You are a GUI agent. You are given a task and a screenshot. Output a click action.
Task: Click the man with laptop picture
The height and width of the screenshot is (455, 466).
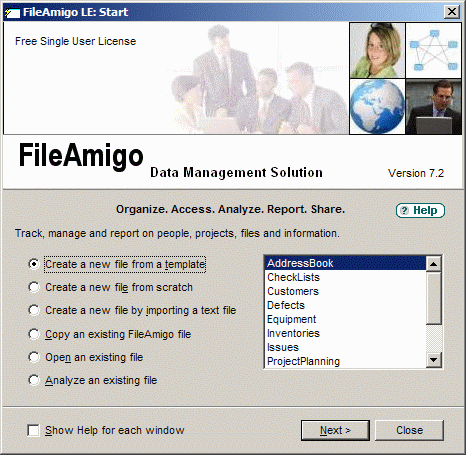433,106
